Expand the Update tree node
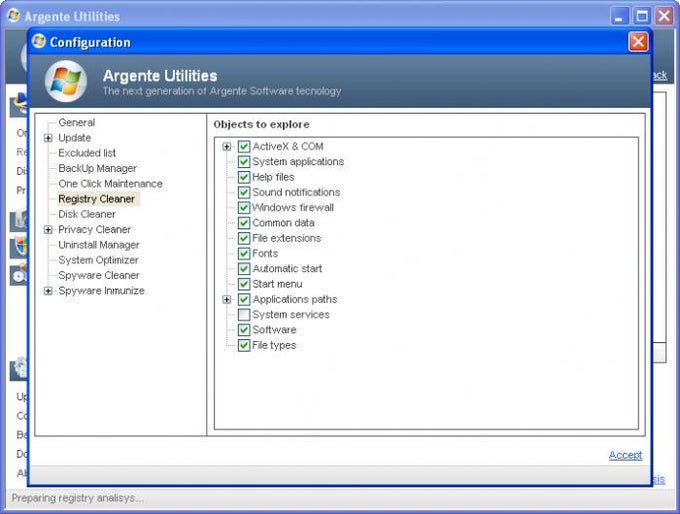 click(48, 138)
